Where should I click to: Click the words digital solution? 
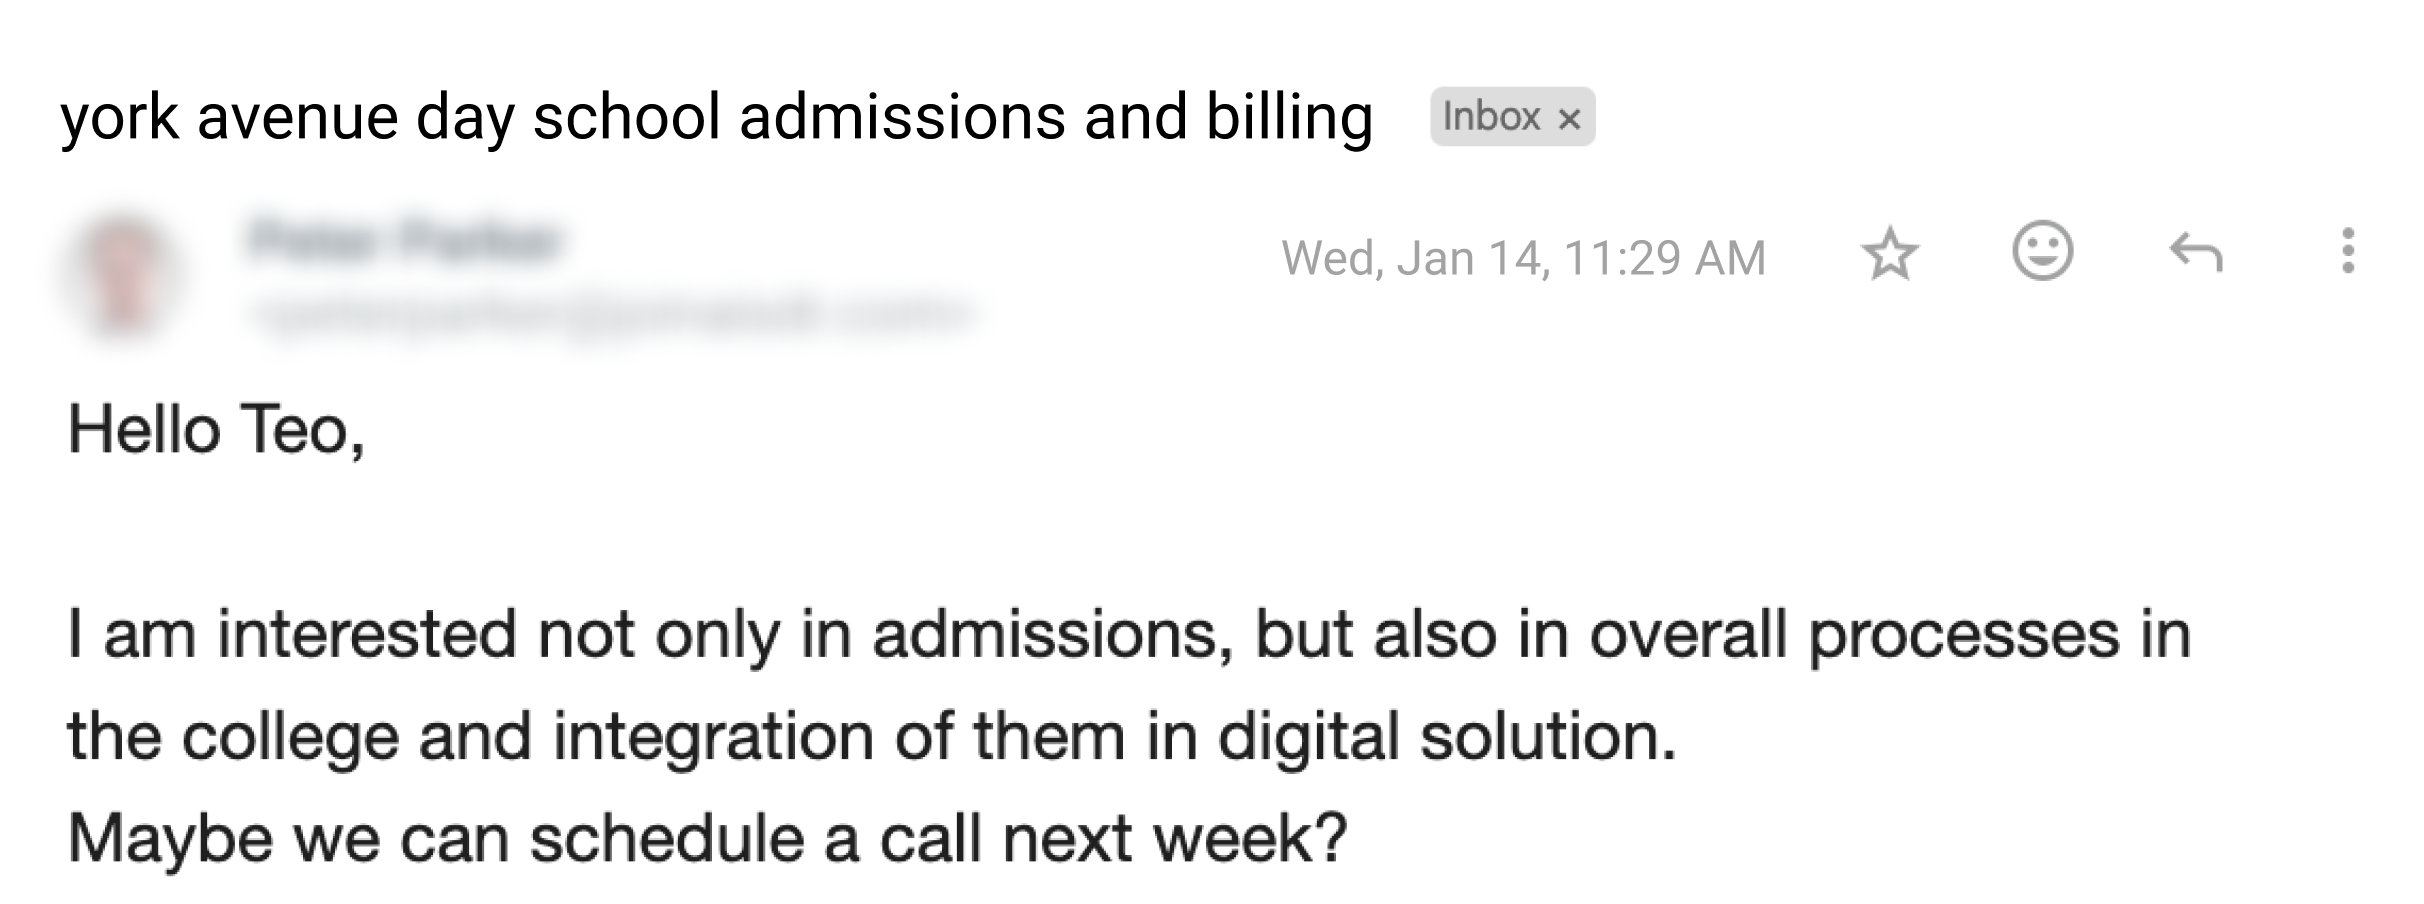tap(1445, 736)
